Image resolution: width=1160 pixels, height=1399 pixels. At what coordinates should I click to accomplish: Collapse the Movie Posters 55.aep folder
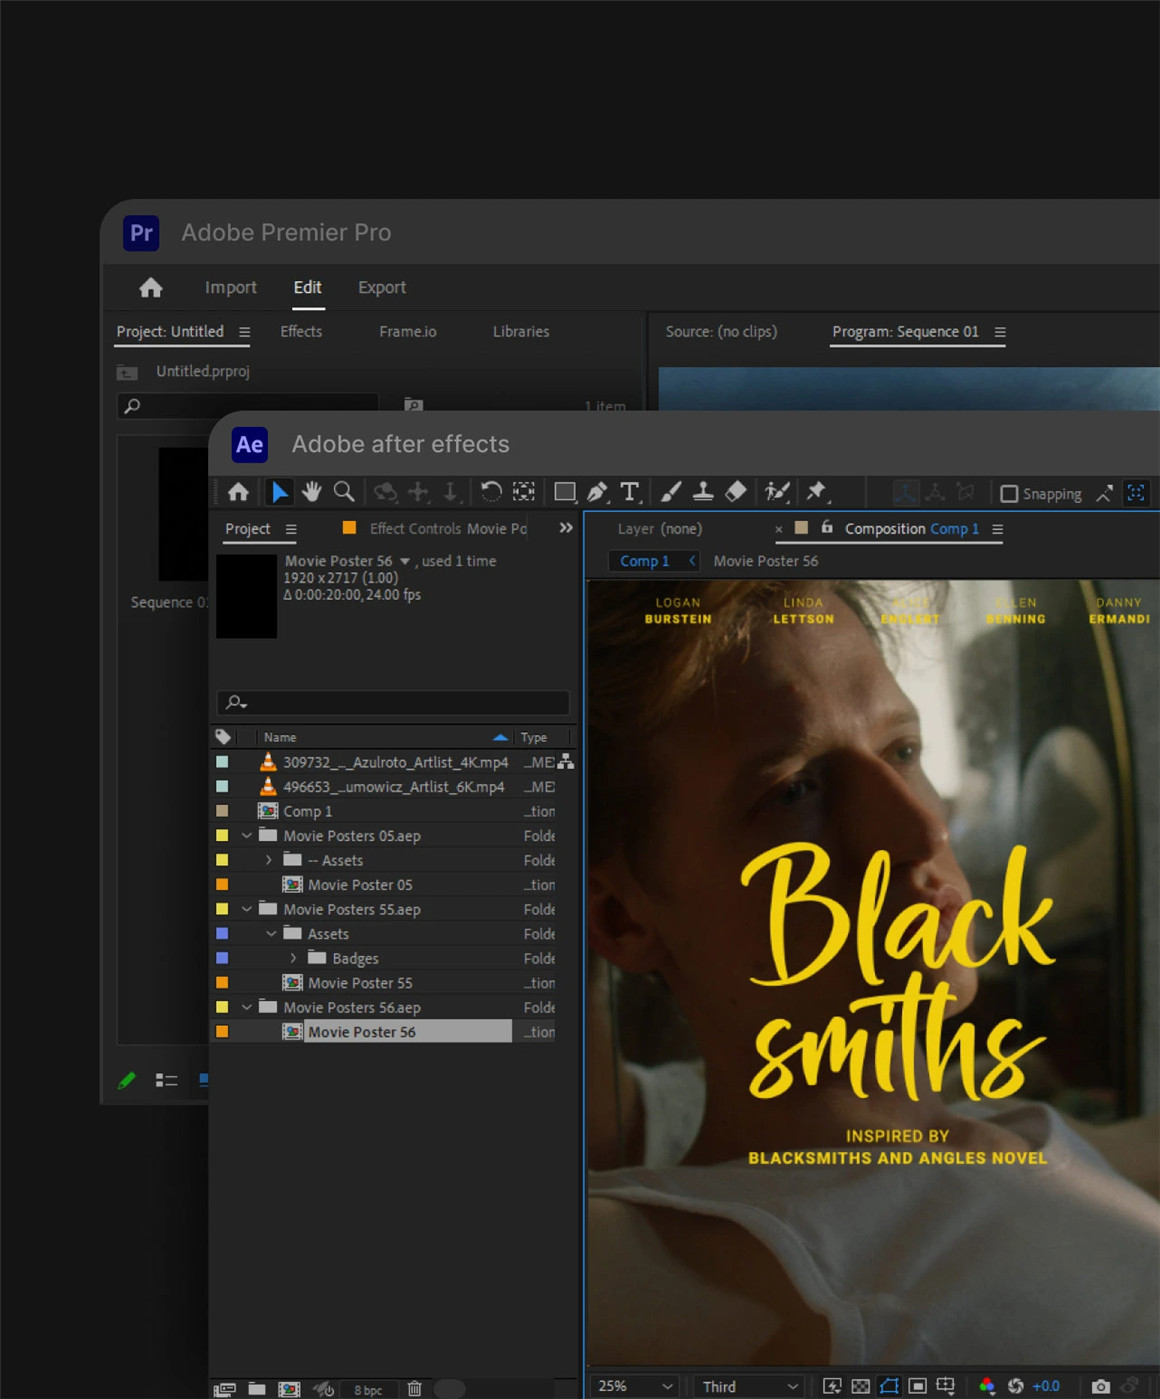(x=247, y=909)
